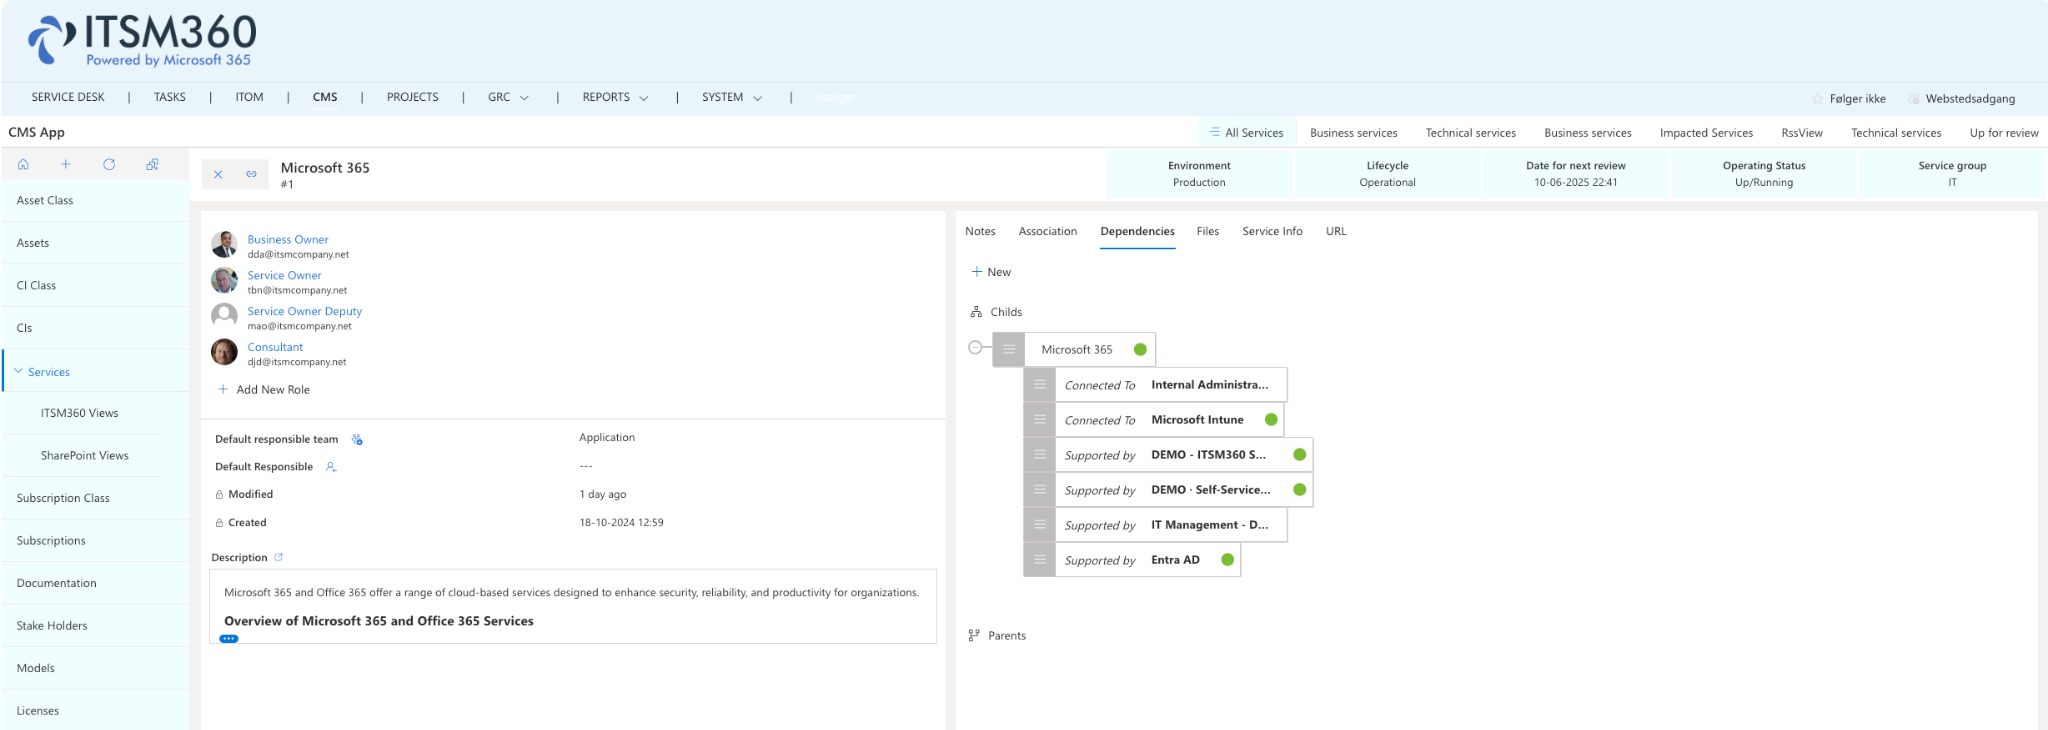Viewport: 2048px width, 730px height.
Task: Open ITSM360 Views in sidebar
Action: tap(80, 413)
